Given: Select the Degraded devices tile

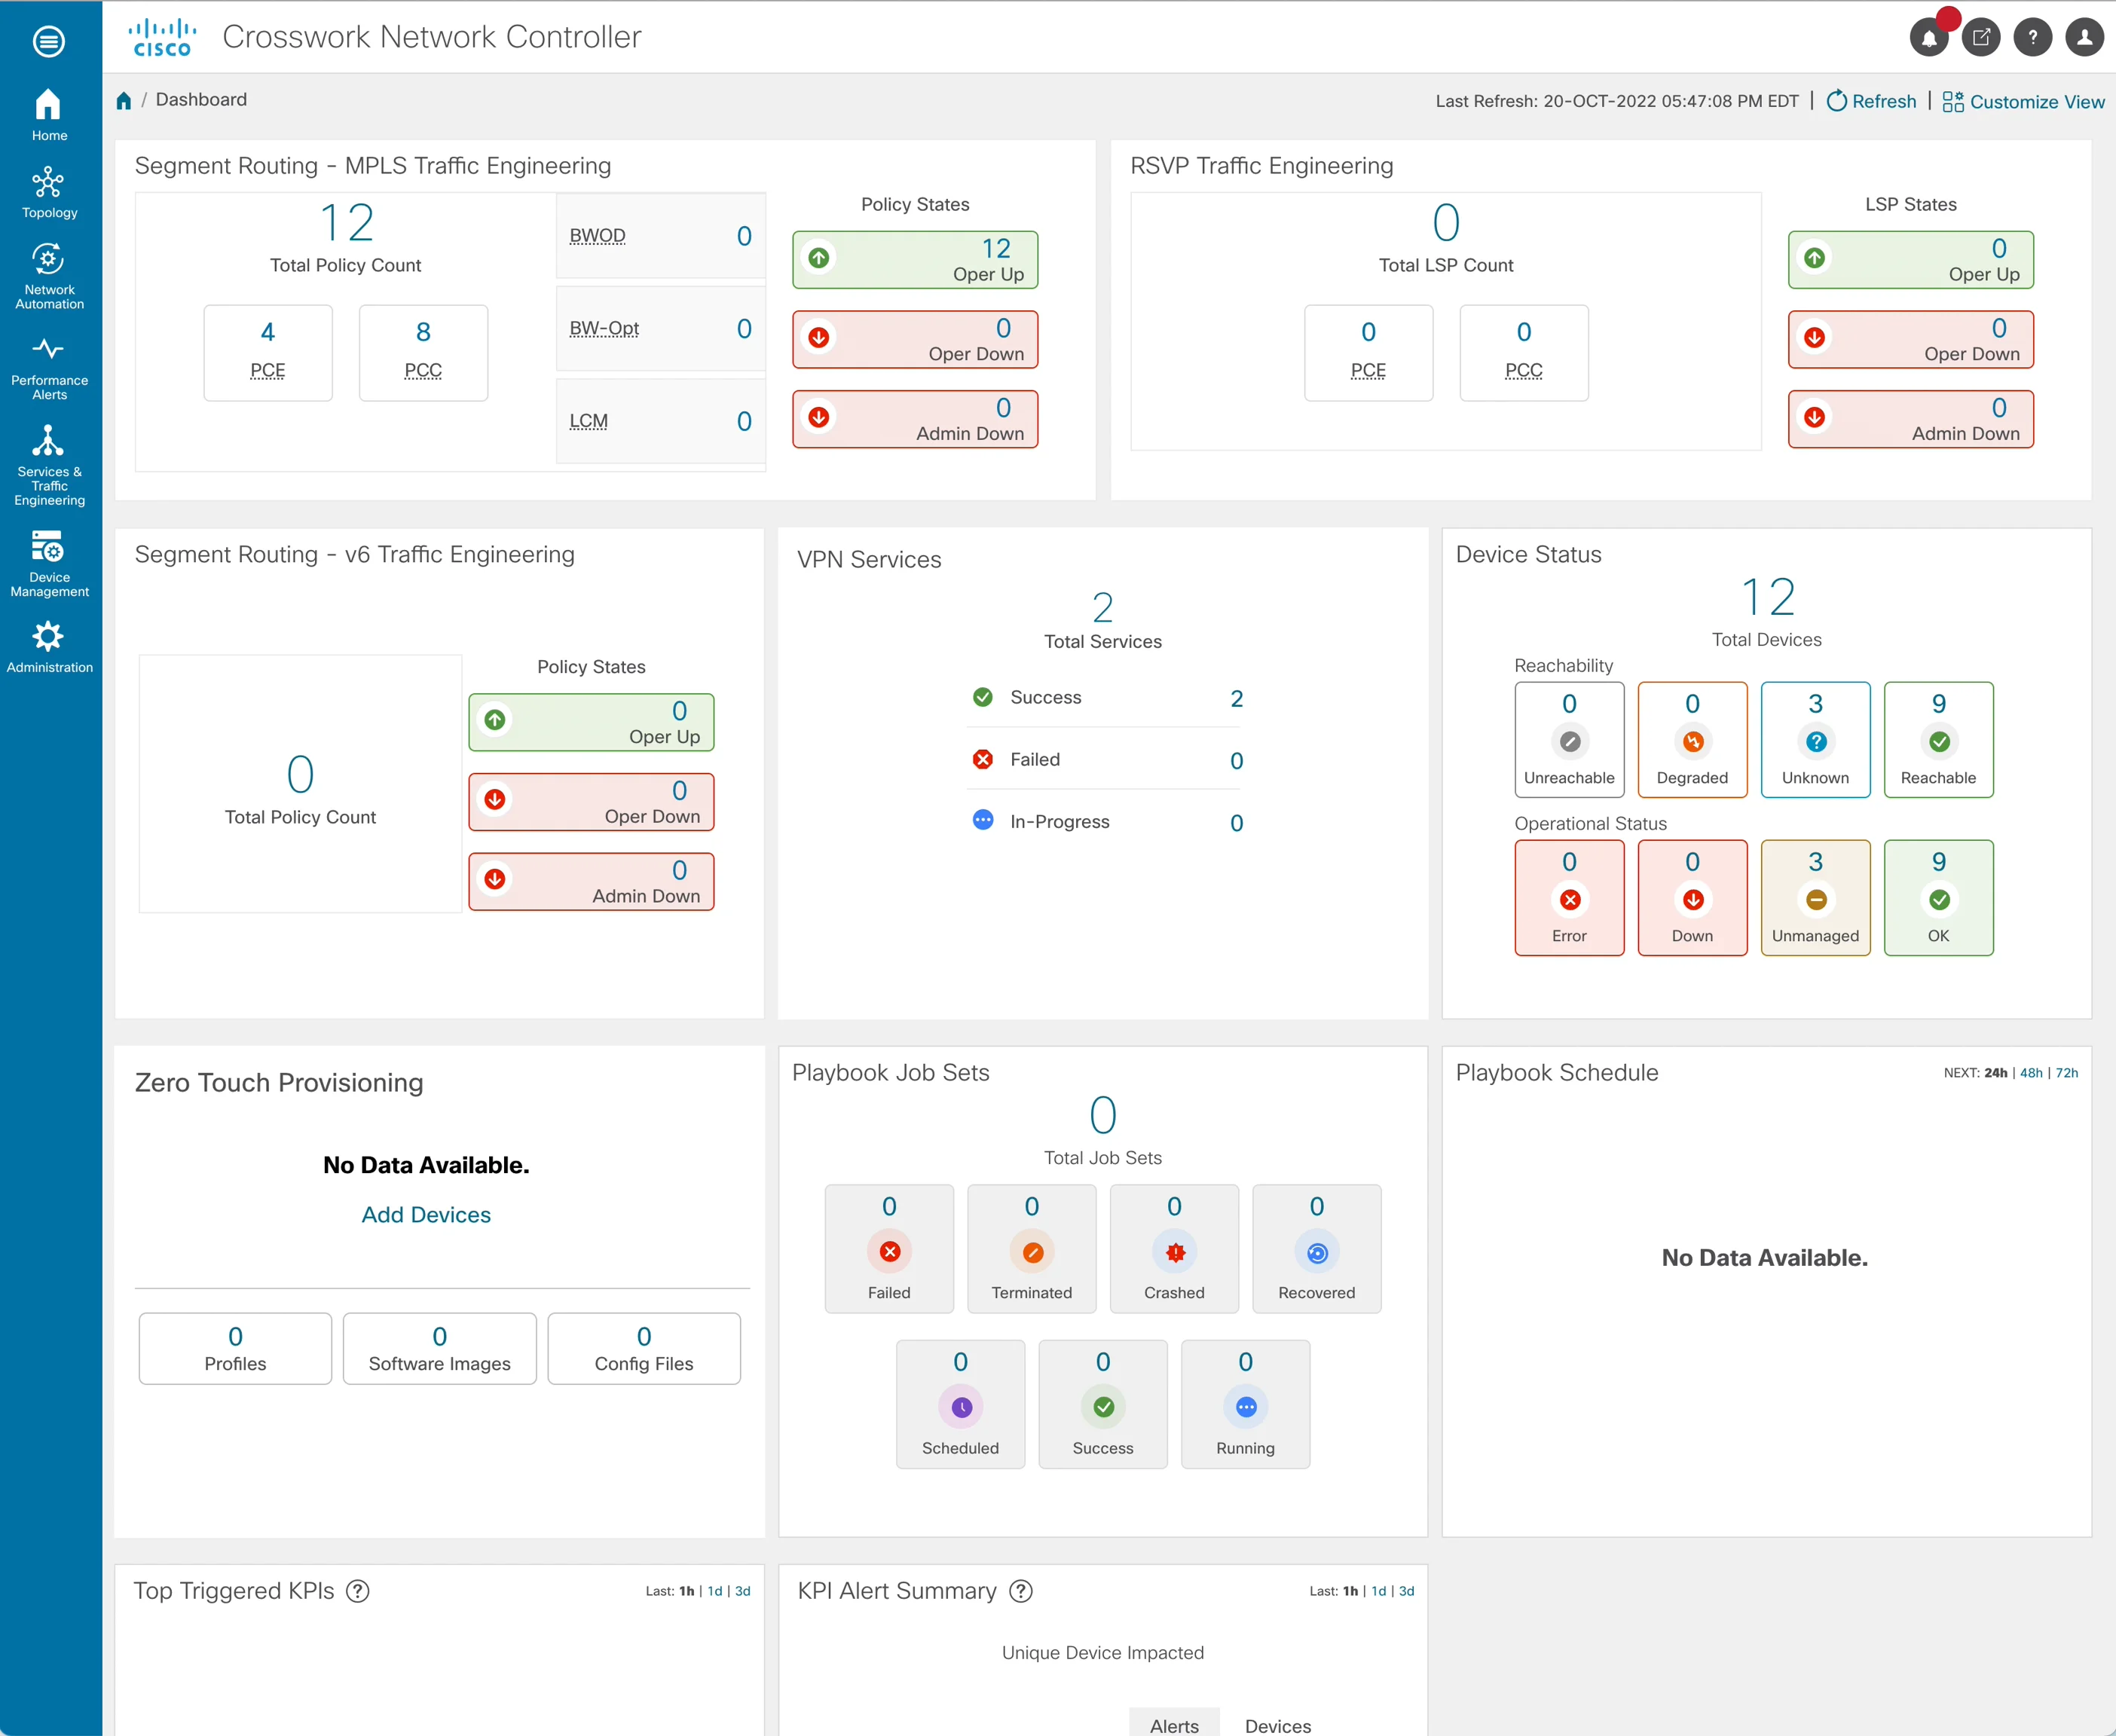Looking at the screenshot, I should [1693, 740].
